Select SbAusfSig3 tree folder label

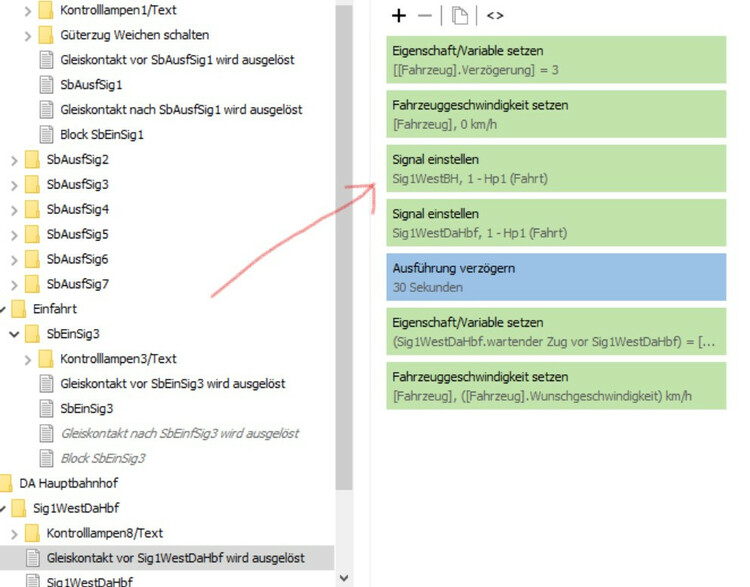coord(77,184)
